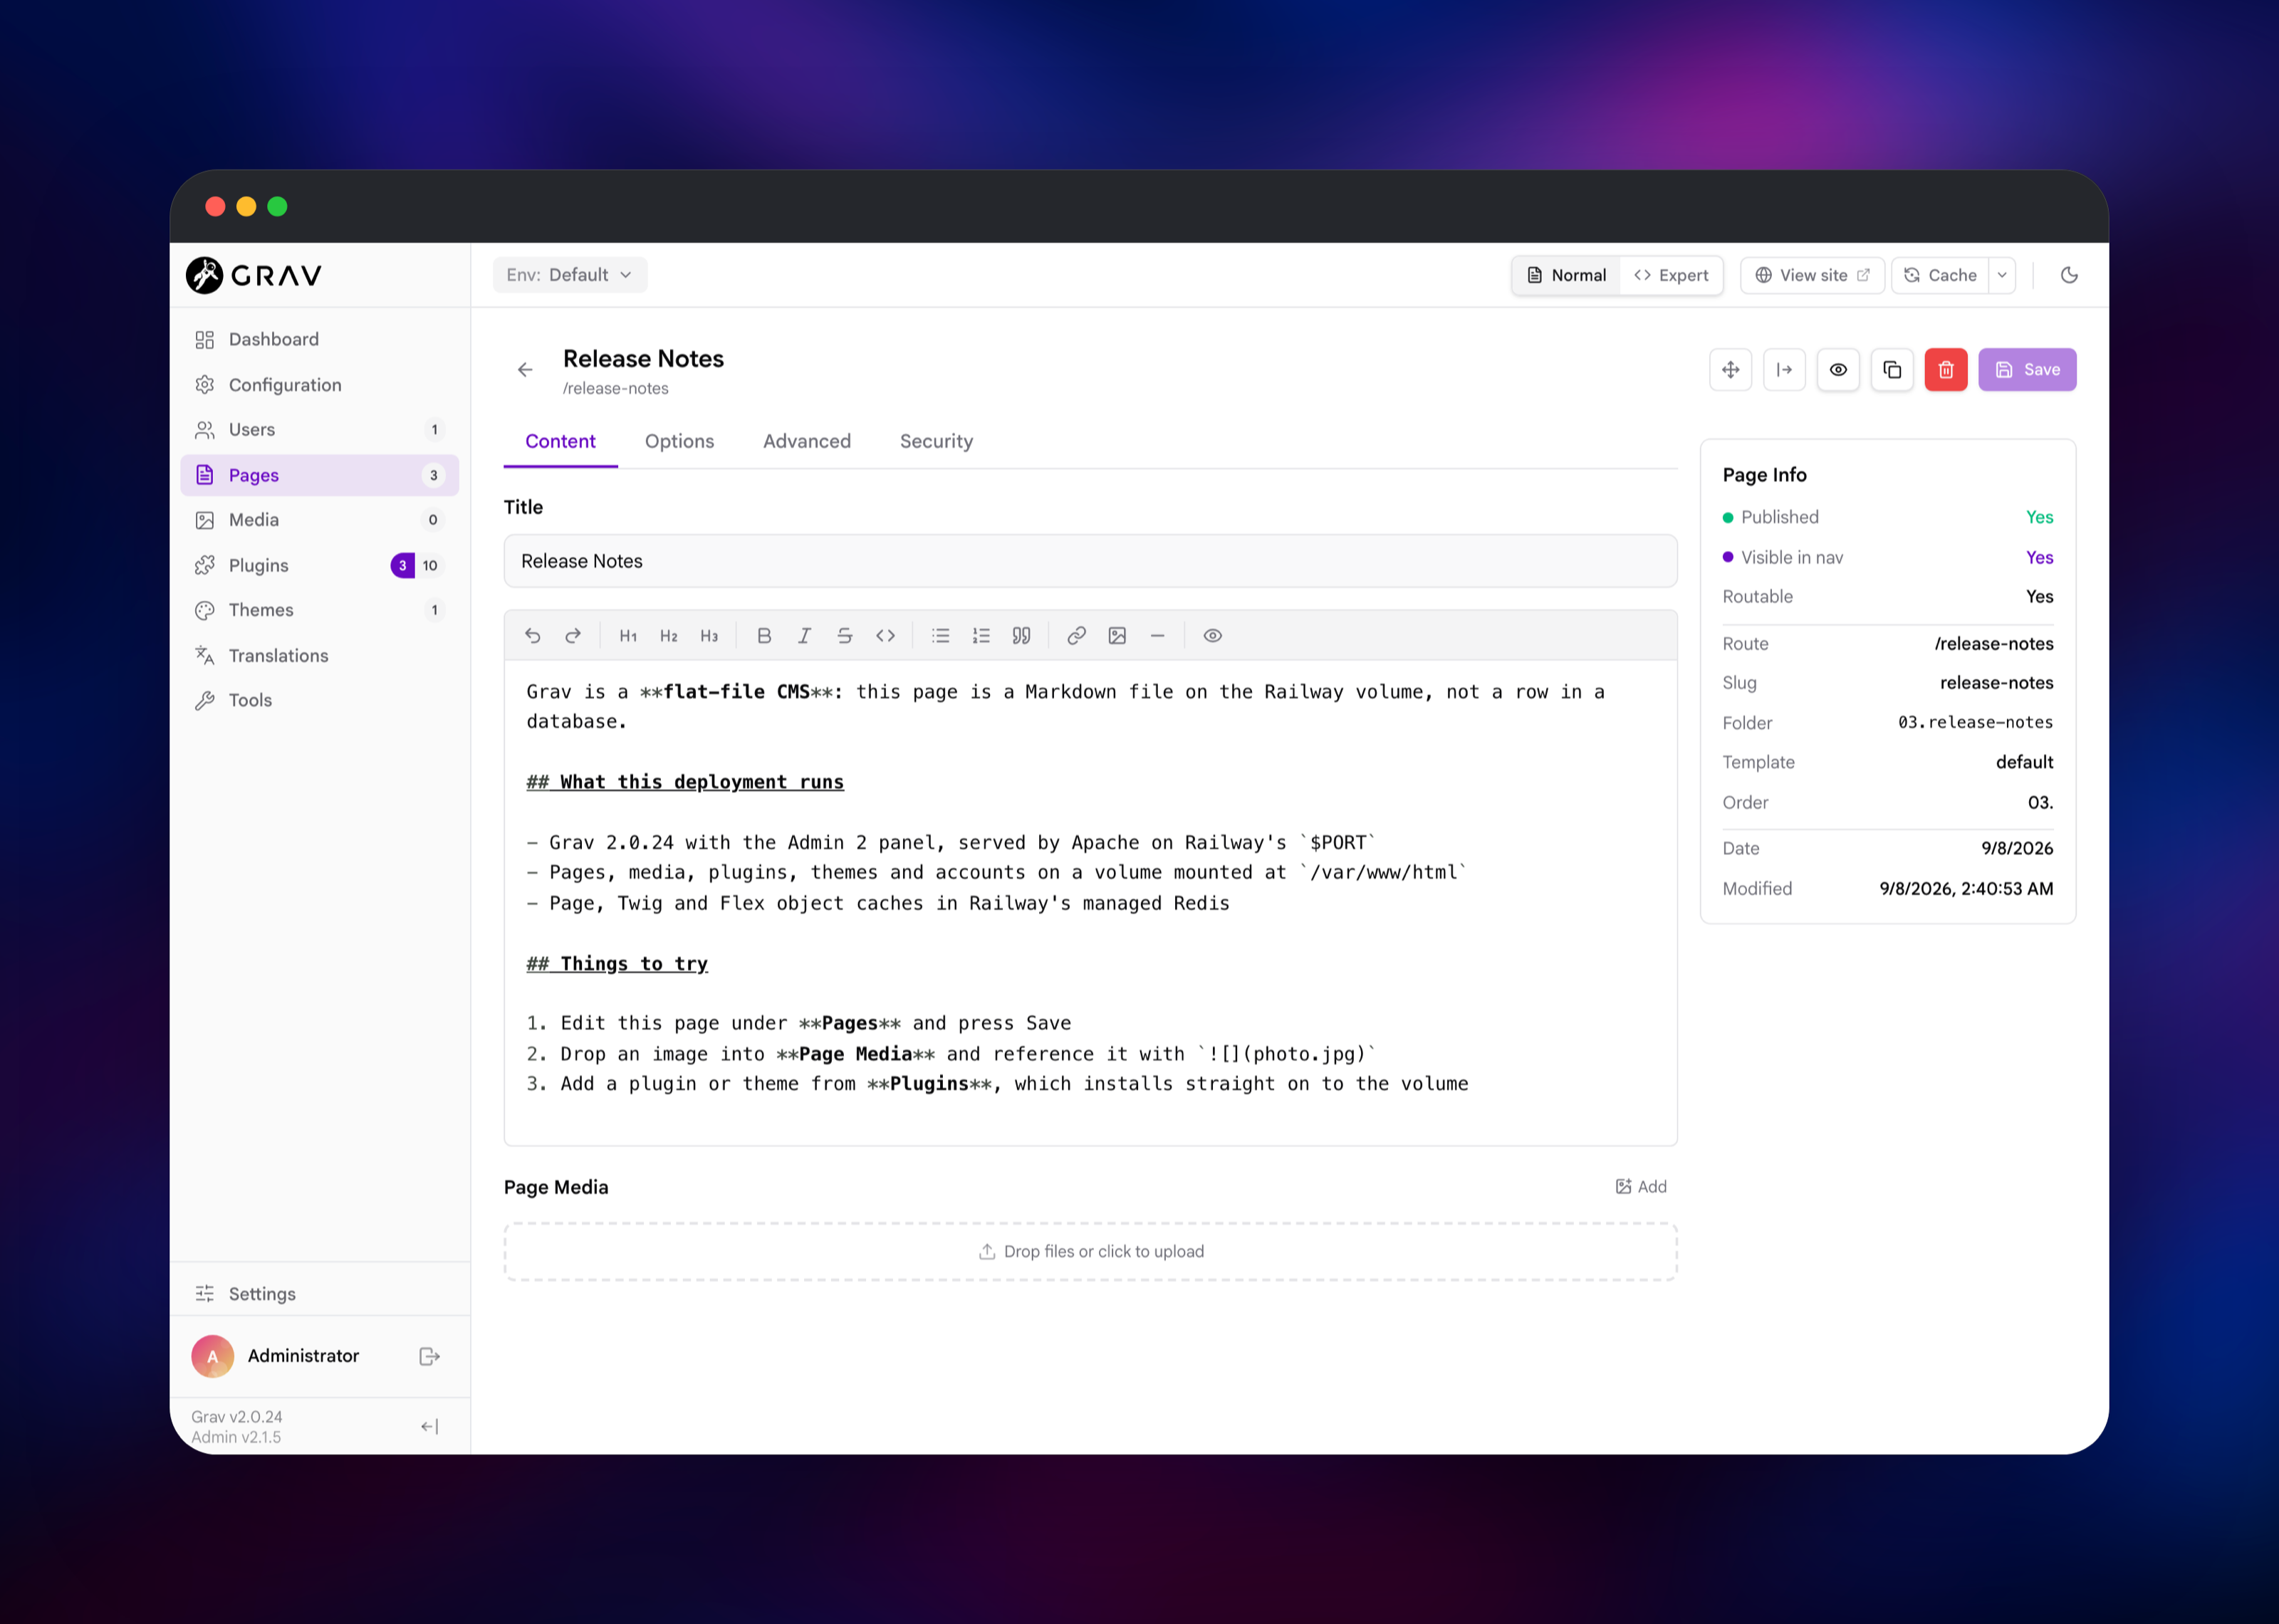Open Pages in sidebar
Screen dimensions: 2279x1624
coord(320,475)
